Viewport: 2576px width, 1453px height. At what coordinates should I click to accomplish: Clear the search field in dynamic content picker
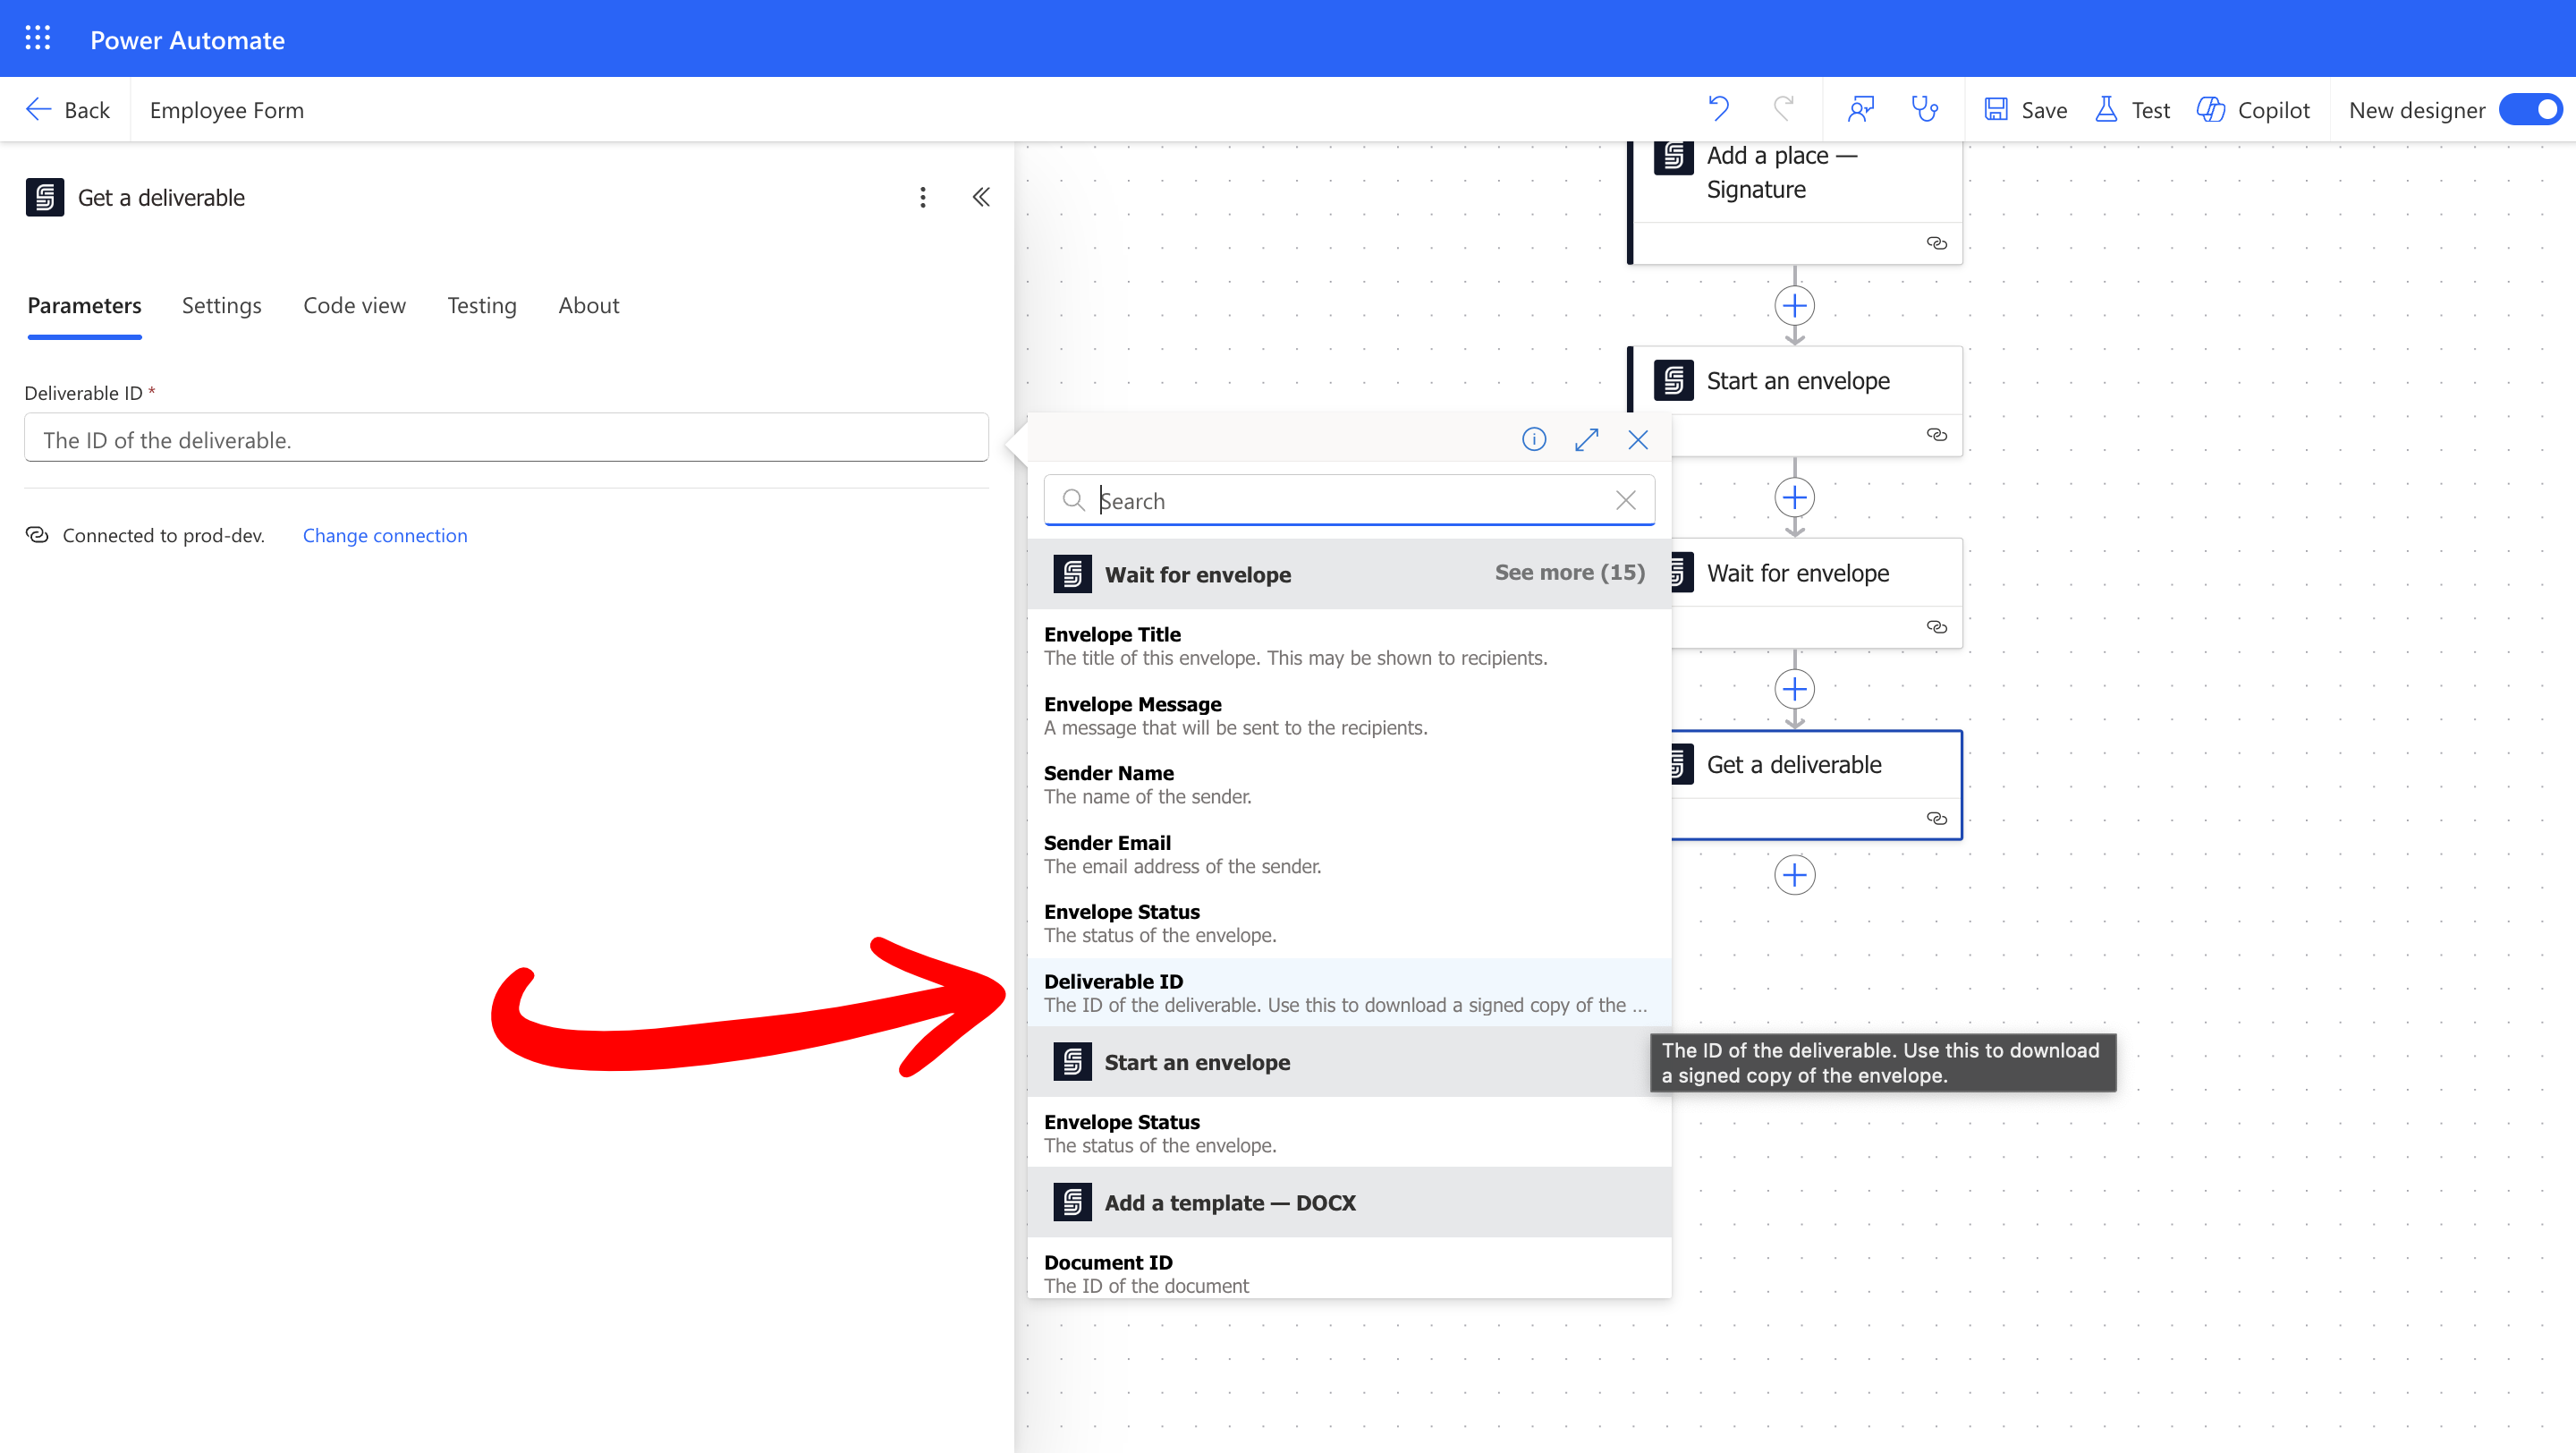(x=1626, y=500)
